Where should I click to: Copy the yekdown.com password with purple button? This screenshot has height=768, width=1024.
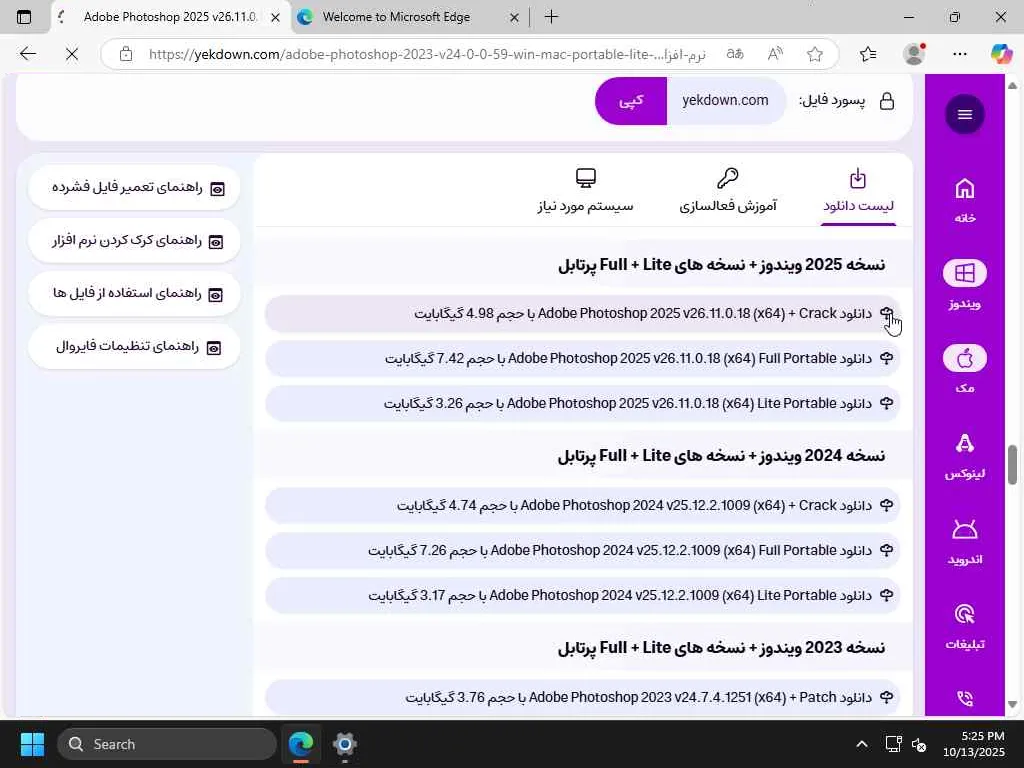tap(631, 101)
